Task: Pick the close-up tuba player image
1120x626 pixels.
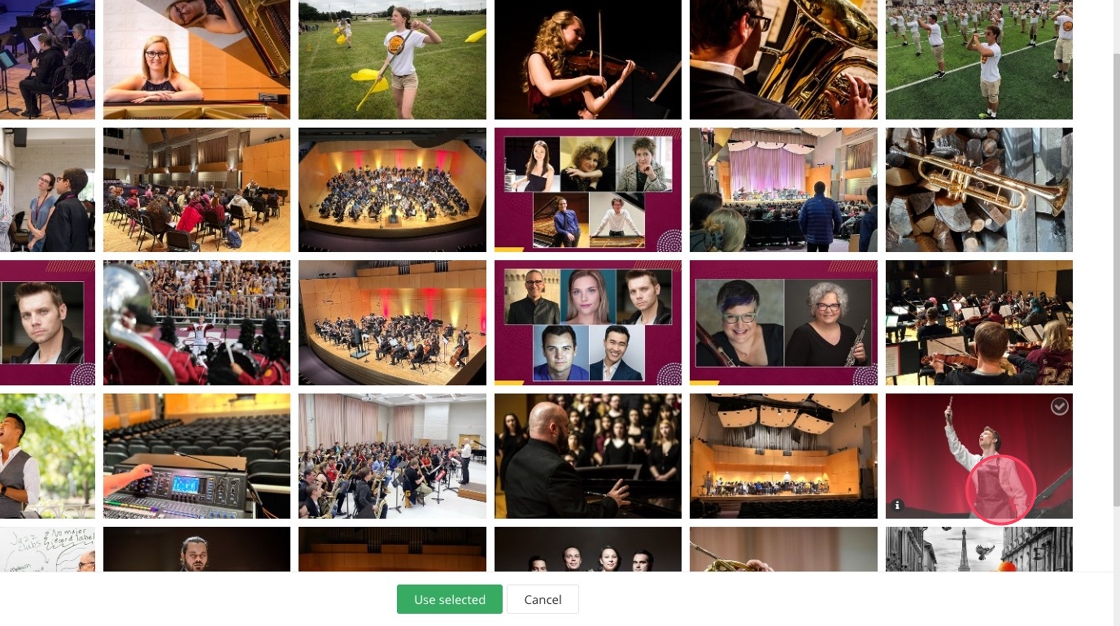Action: (x=783, y=59)
